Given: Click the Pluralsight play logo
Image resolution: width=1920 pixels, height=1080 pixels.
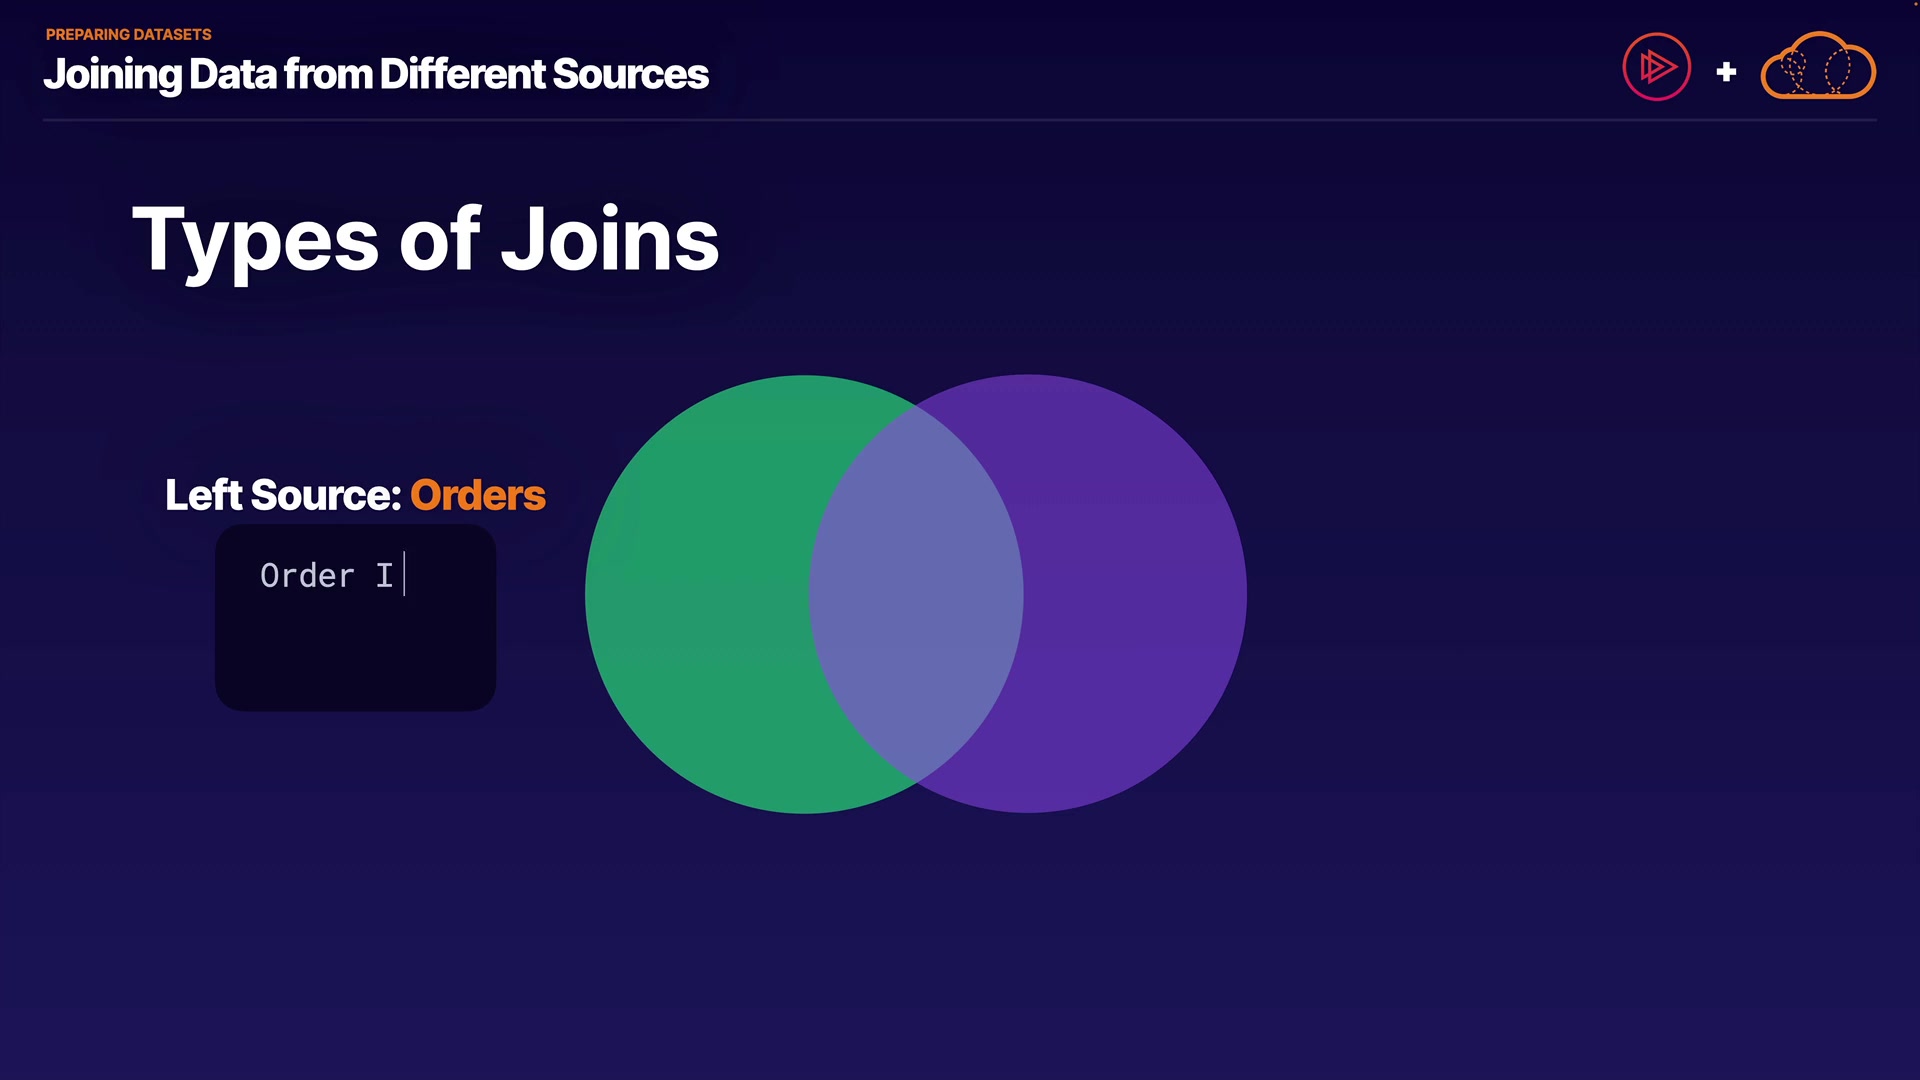Looking at the screenshot, I should tap(1656, 67).
